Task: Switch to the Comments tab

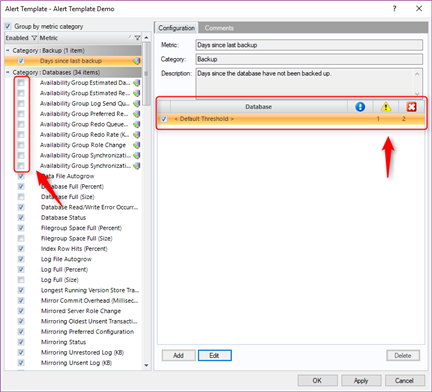Action: pyautogui.click(x=219, y=28)
